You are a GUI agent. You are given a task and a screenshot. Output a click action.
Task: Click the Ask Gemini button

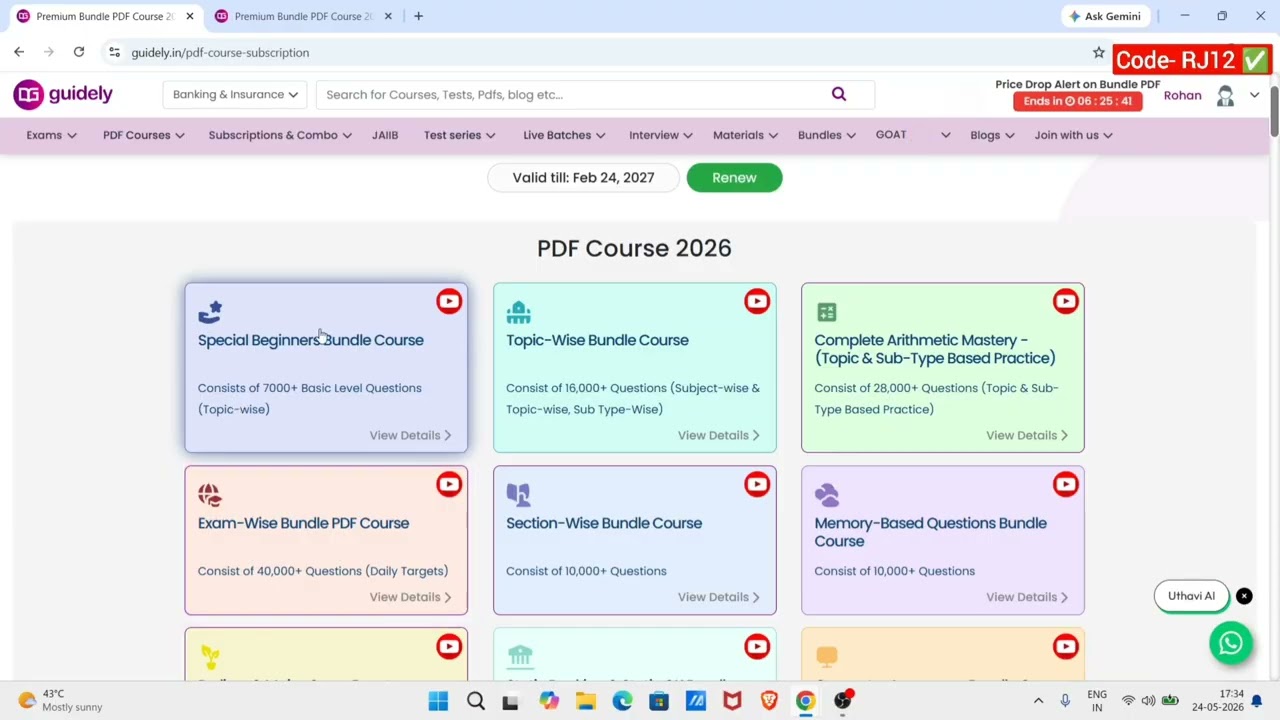click(1105, 16)
